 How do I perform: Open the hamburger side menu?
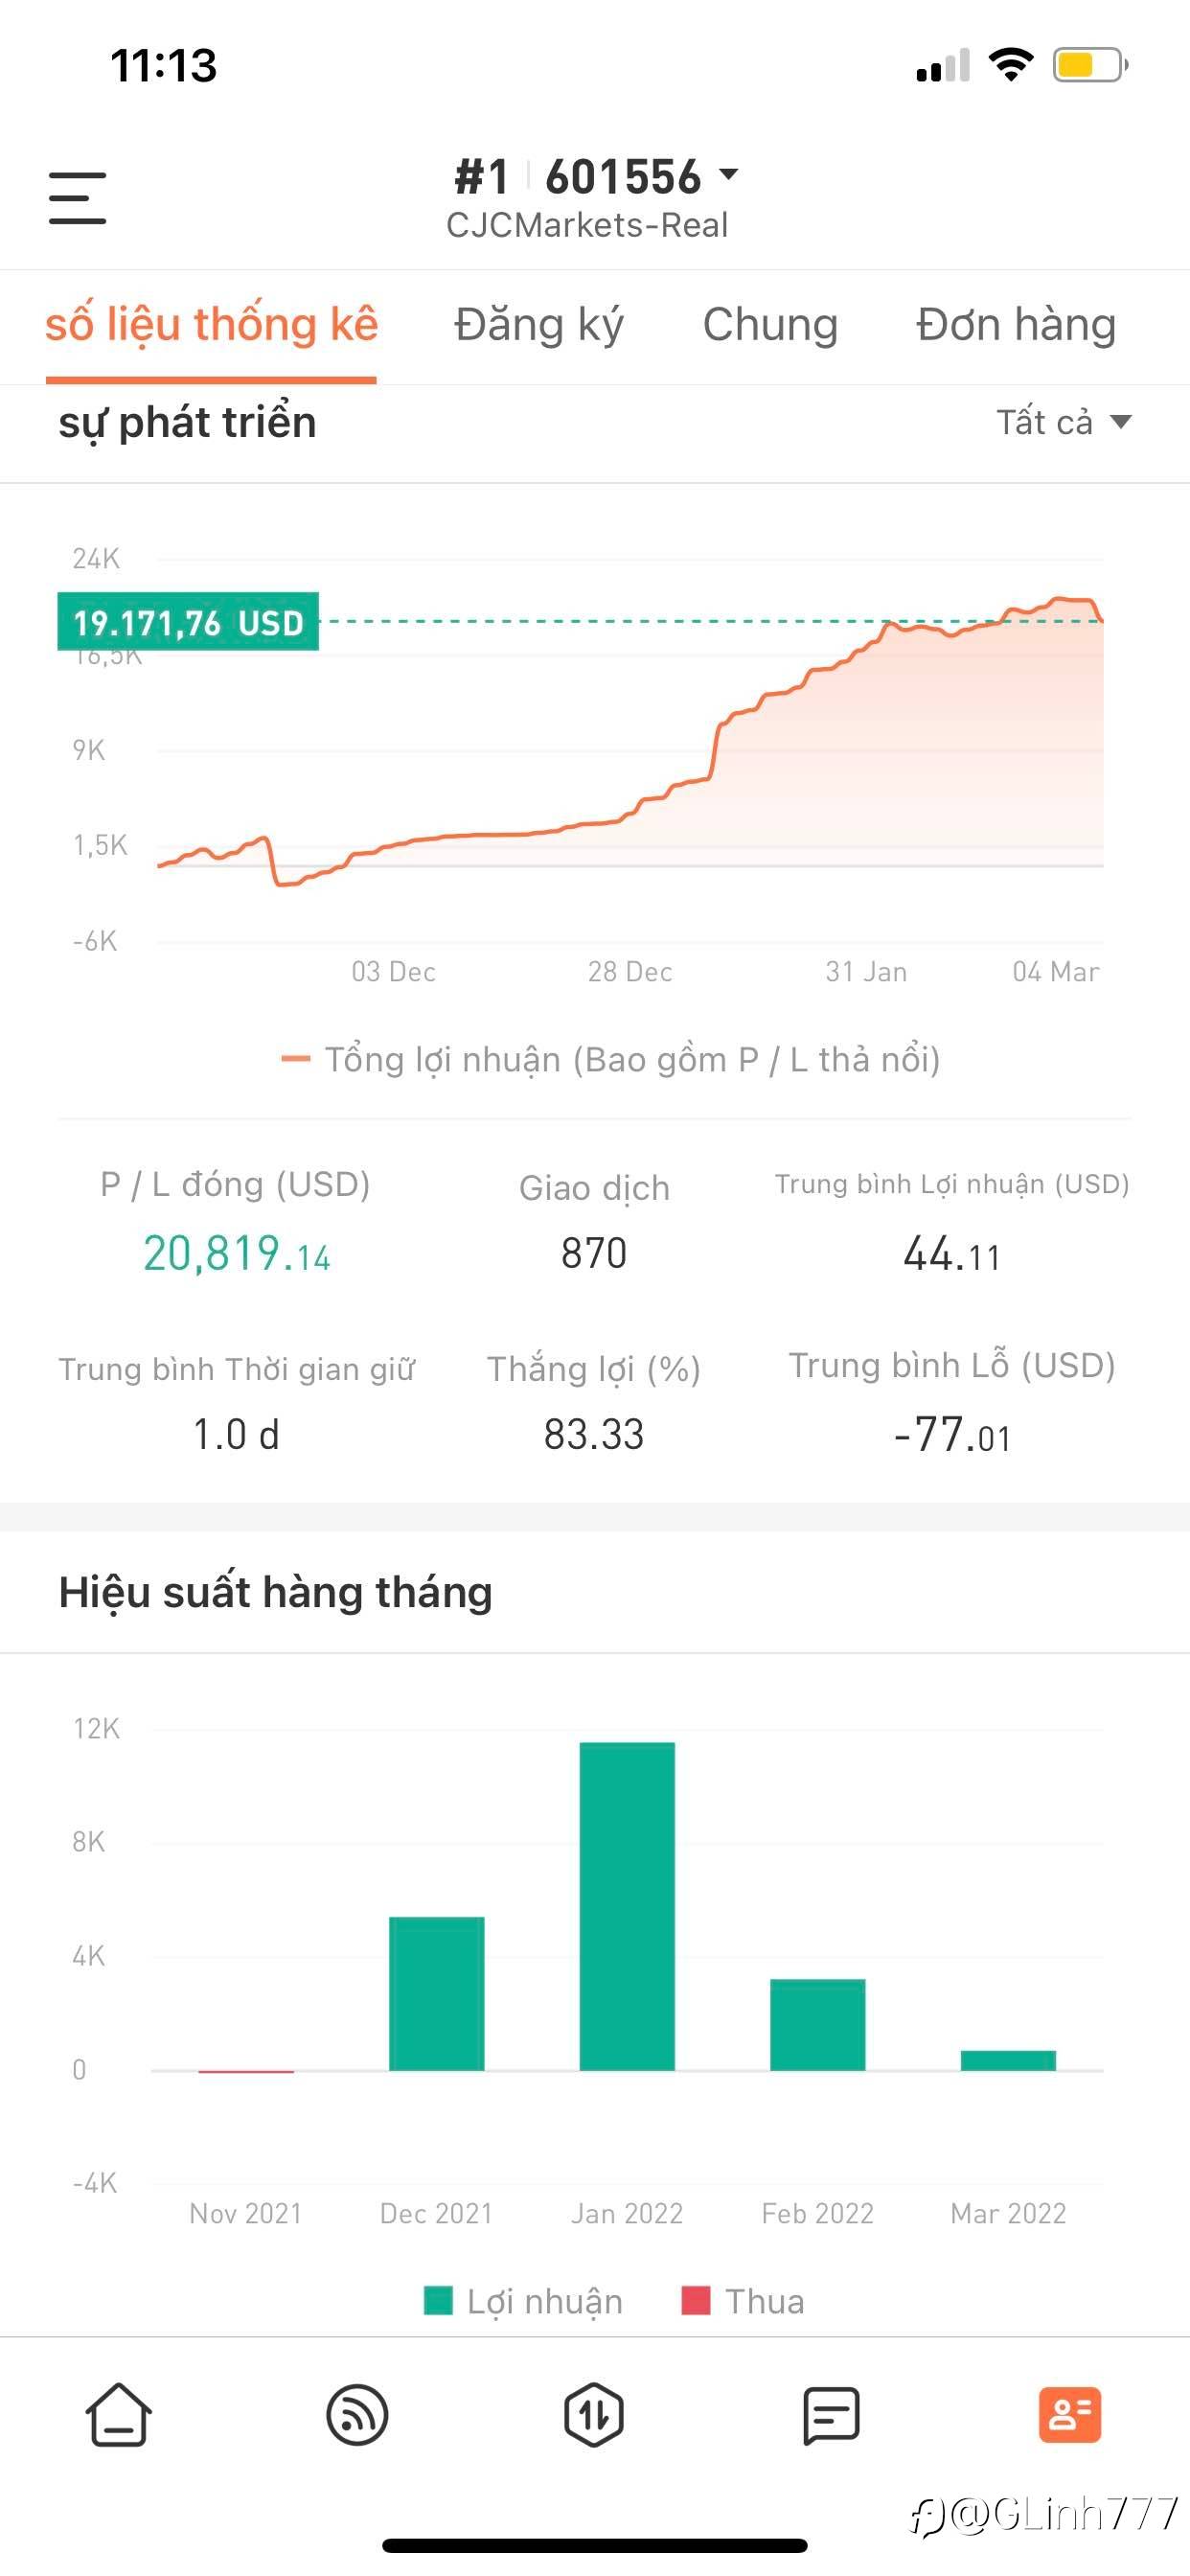pyautogui.click(x=77, y=197)
